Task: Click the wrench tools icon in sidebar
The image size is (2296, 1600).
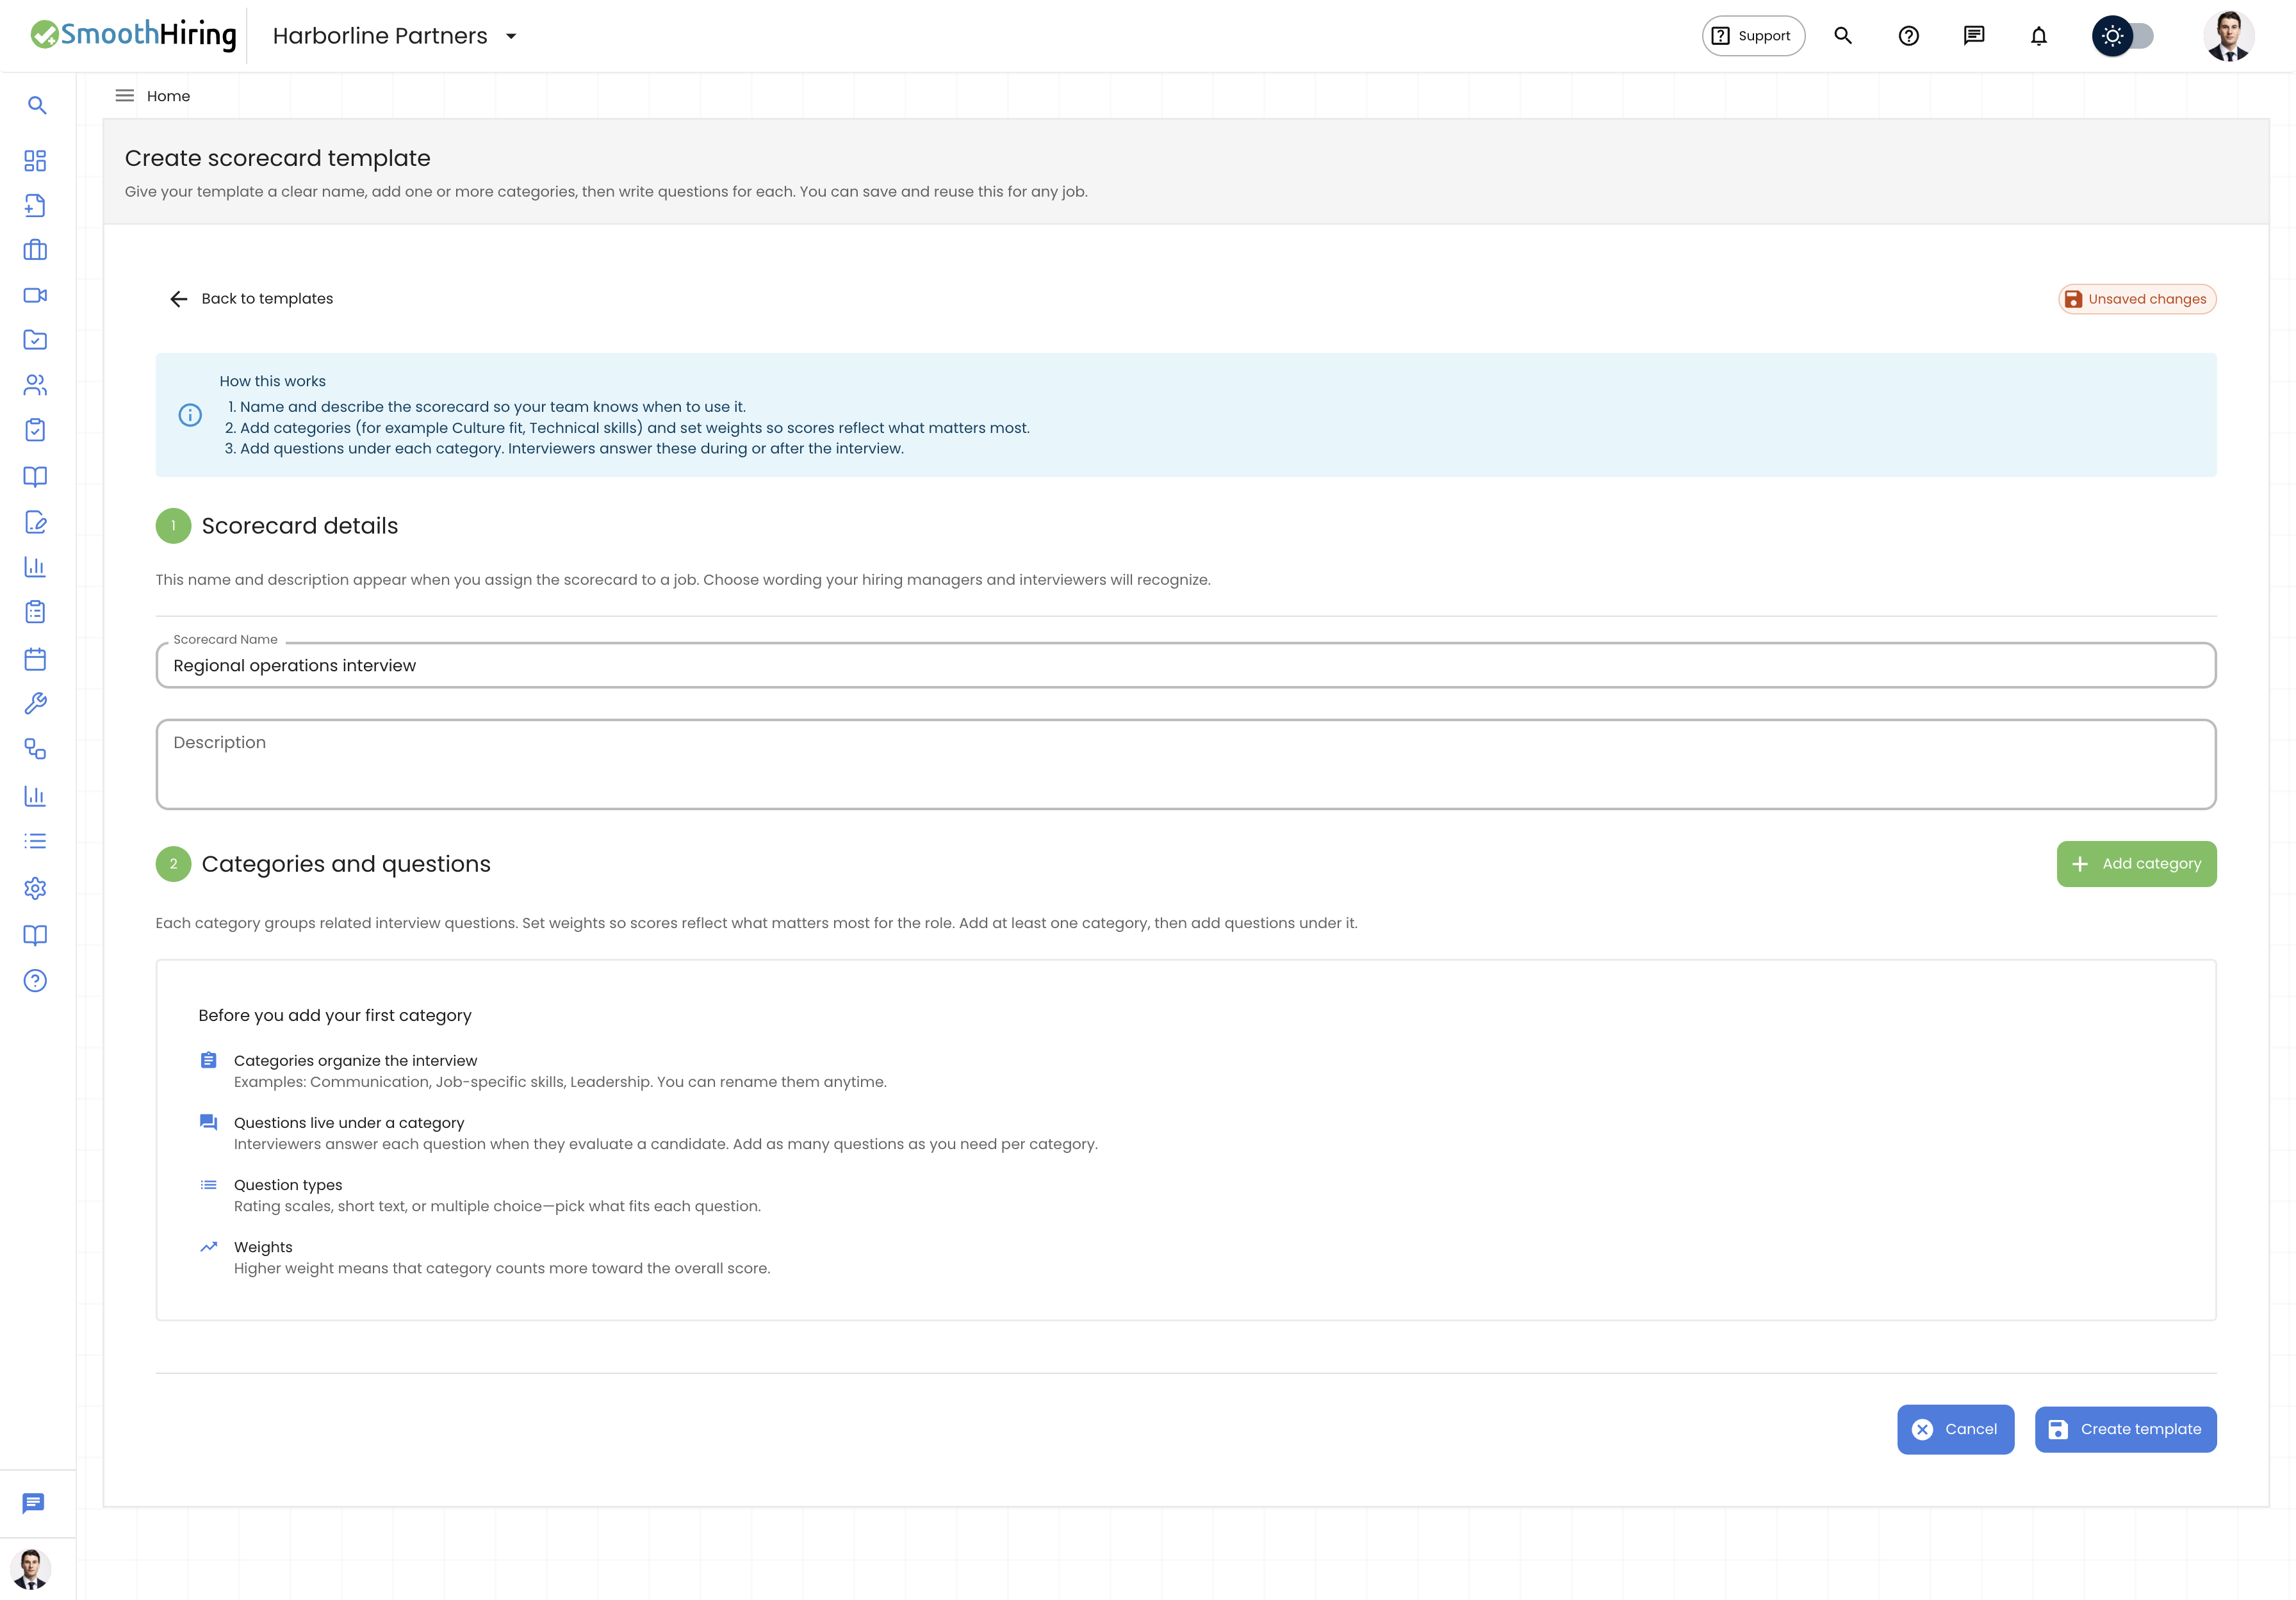Action: 35,704
